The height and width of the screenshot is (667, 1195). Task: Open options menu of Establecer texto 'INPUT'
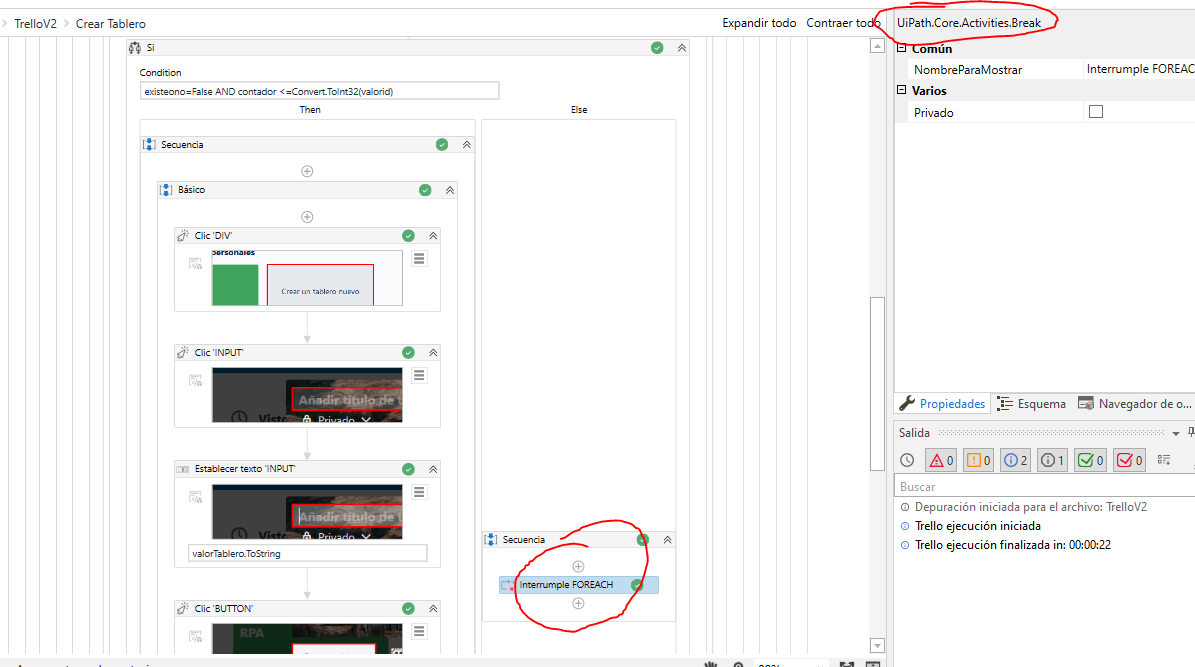click(x=419, y=492)
